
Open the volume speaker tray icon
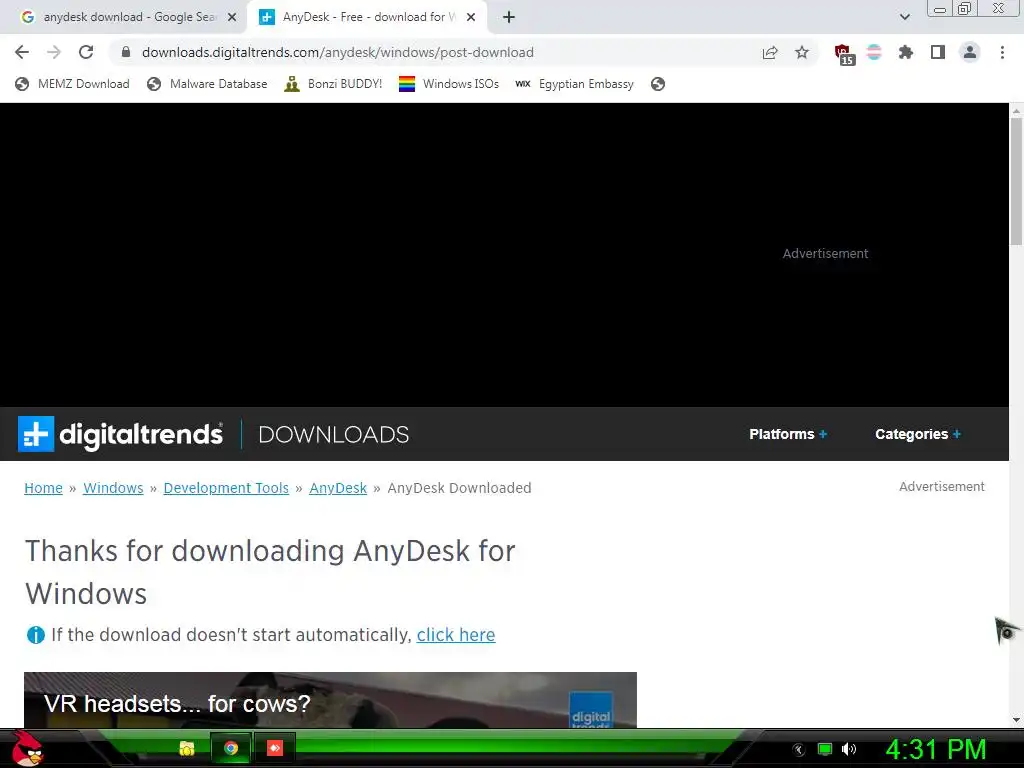click(x=849, y=749)
